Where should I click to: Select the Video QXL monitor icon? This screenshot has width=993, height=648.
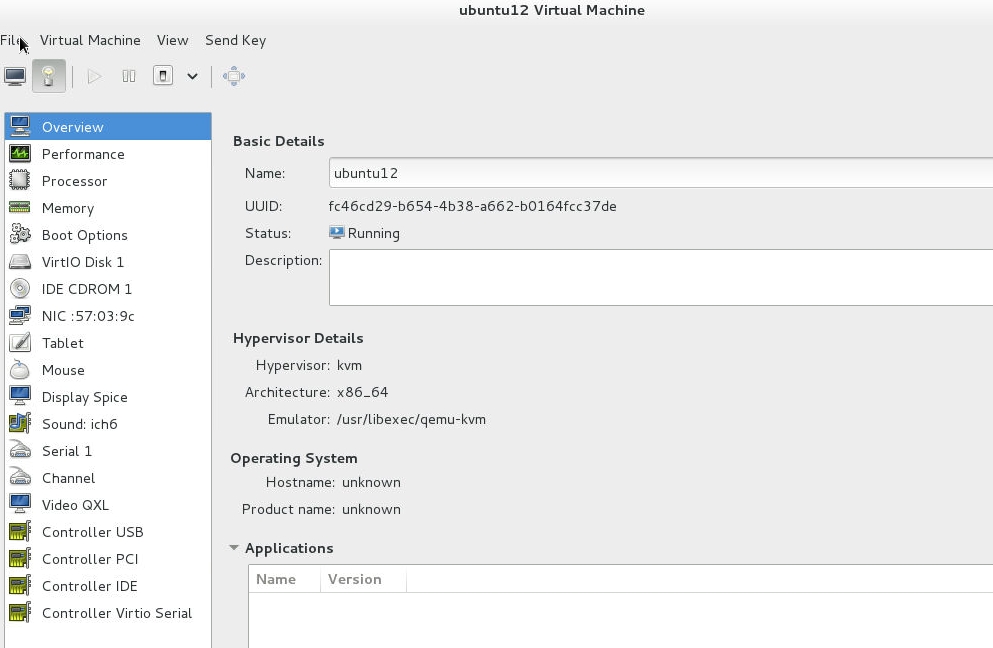pyautogui.click(x=20, y=504)
